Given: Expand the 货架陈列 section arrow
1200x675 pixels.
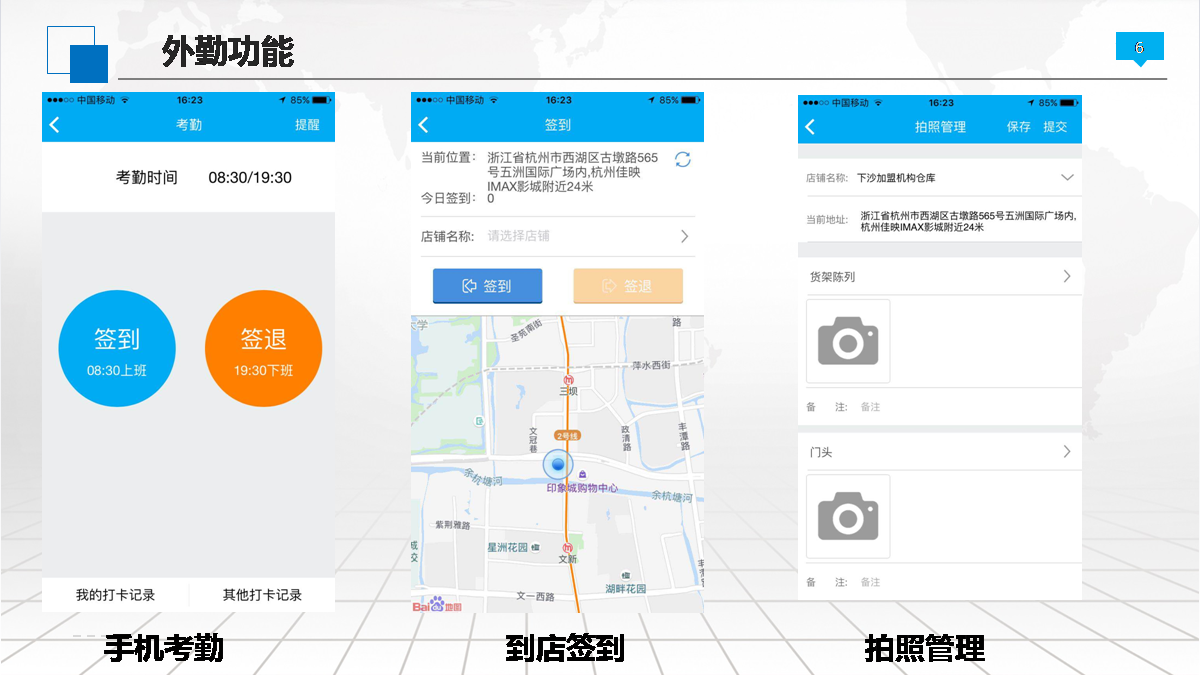Looking at the screenshot, I should (x=1067, y=276).
